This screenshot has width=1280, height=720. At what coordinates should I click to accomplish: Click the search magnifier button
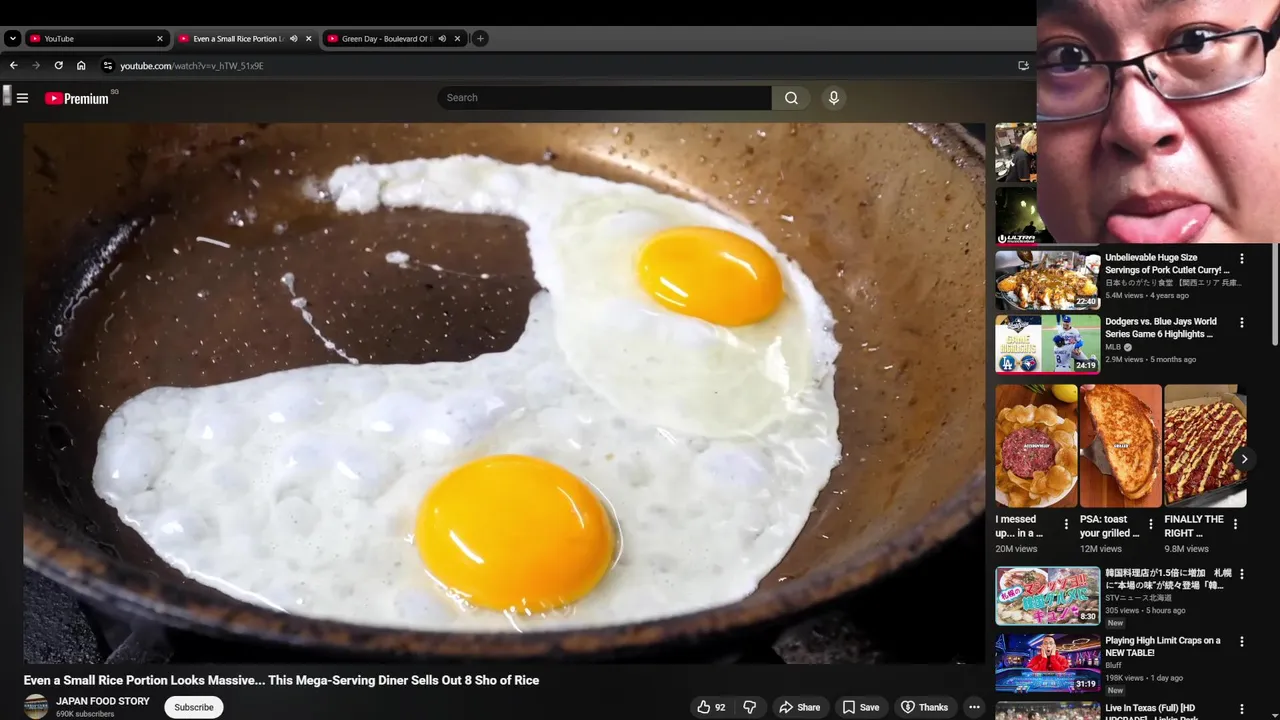tap(791, 98)
